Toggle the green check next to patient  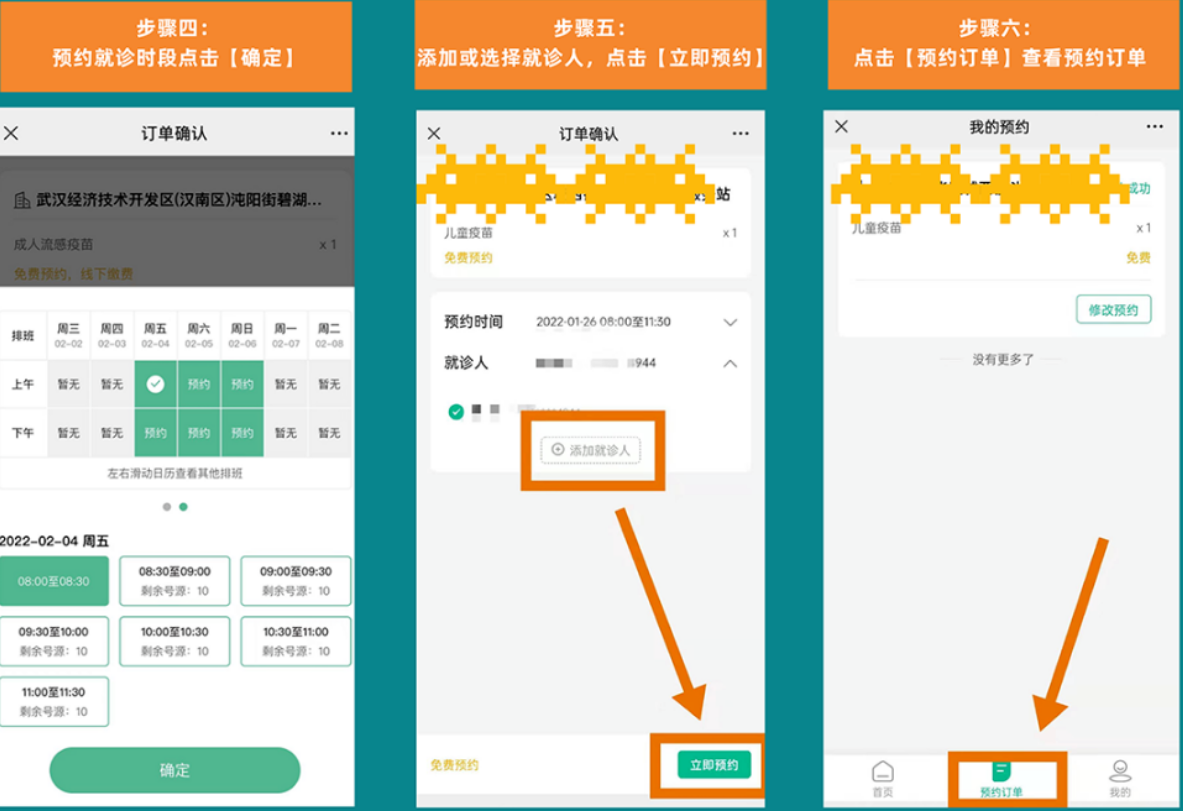click(x=456, y=412)
